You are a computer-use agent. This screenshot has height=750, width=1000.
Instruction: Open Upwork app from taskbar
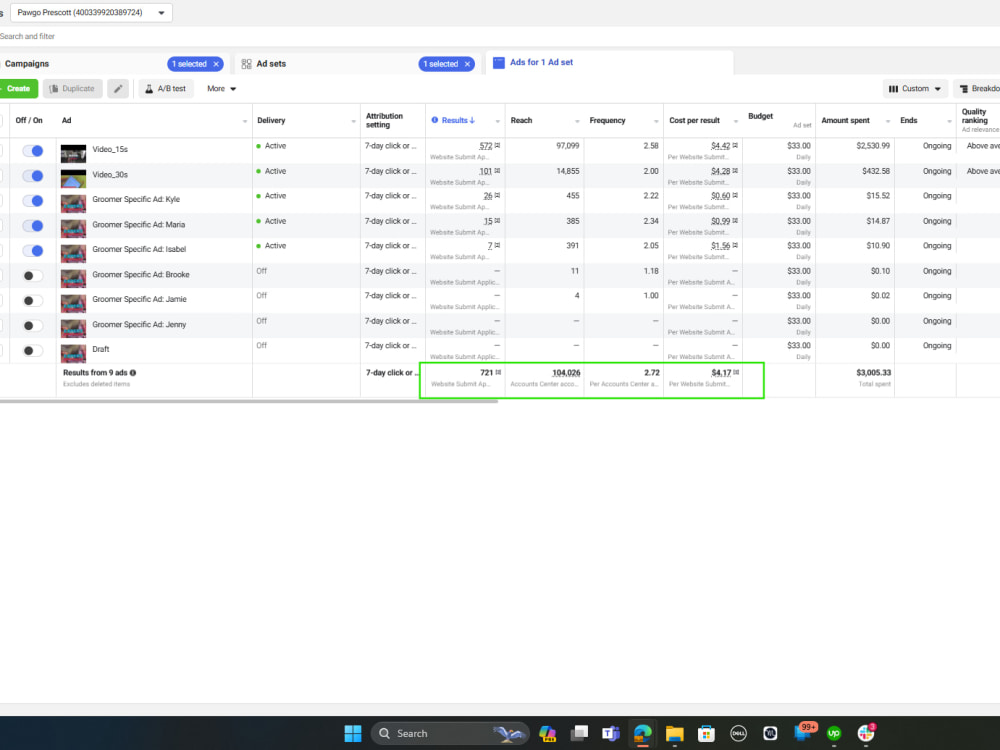834,733
